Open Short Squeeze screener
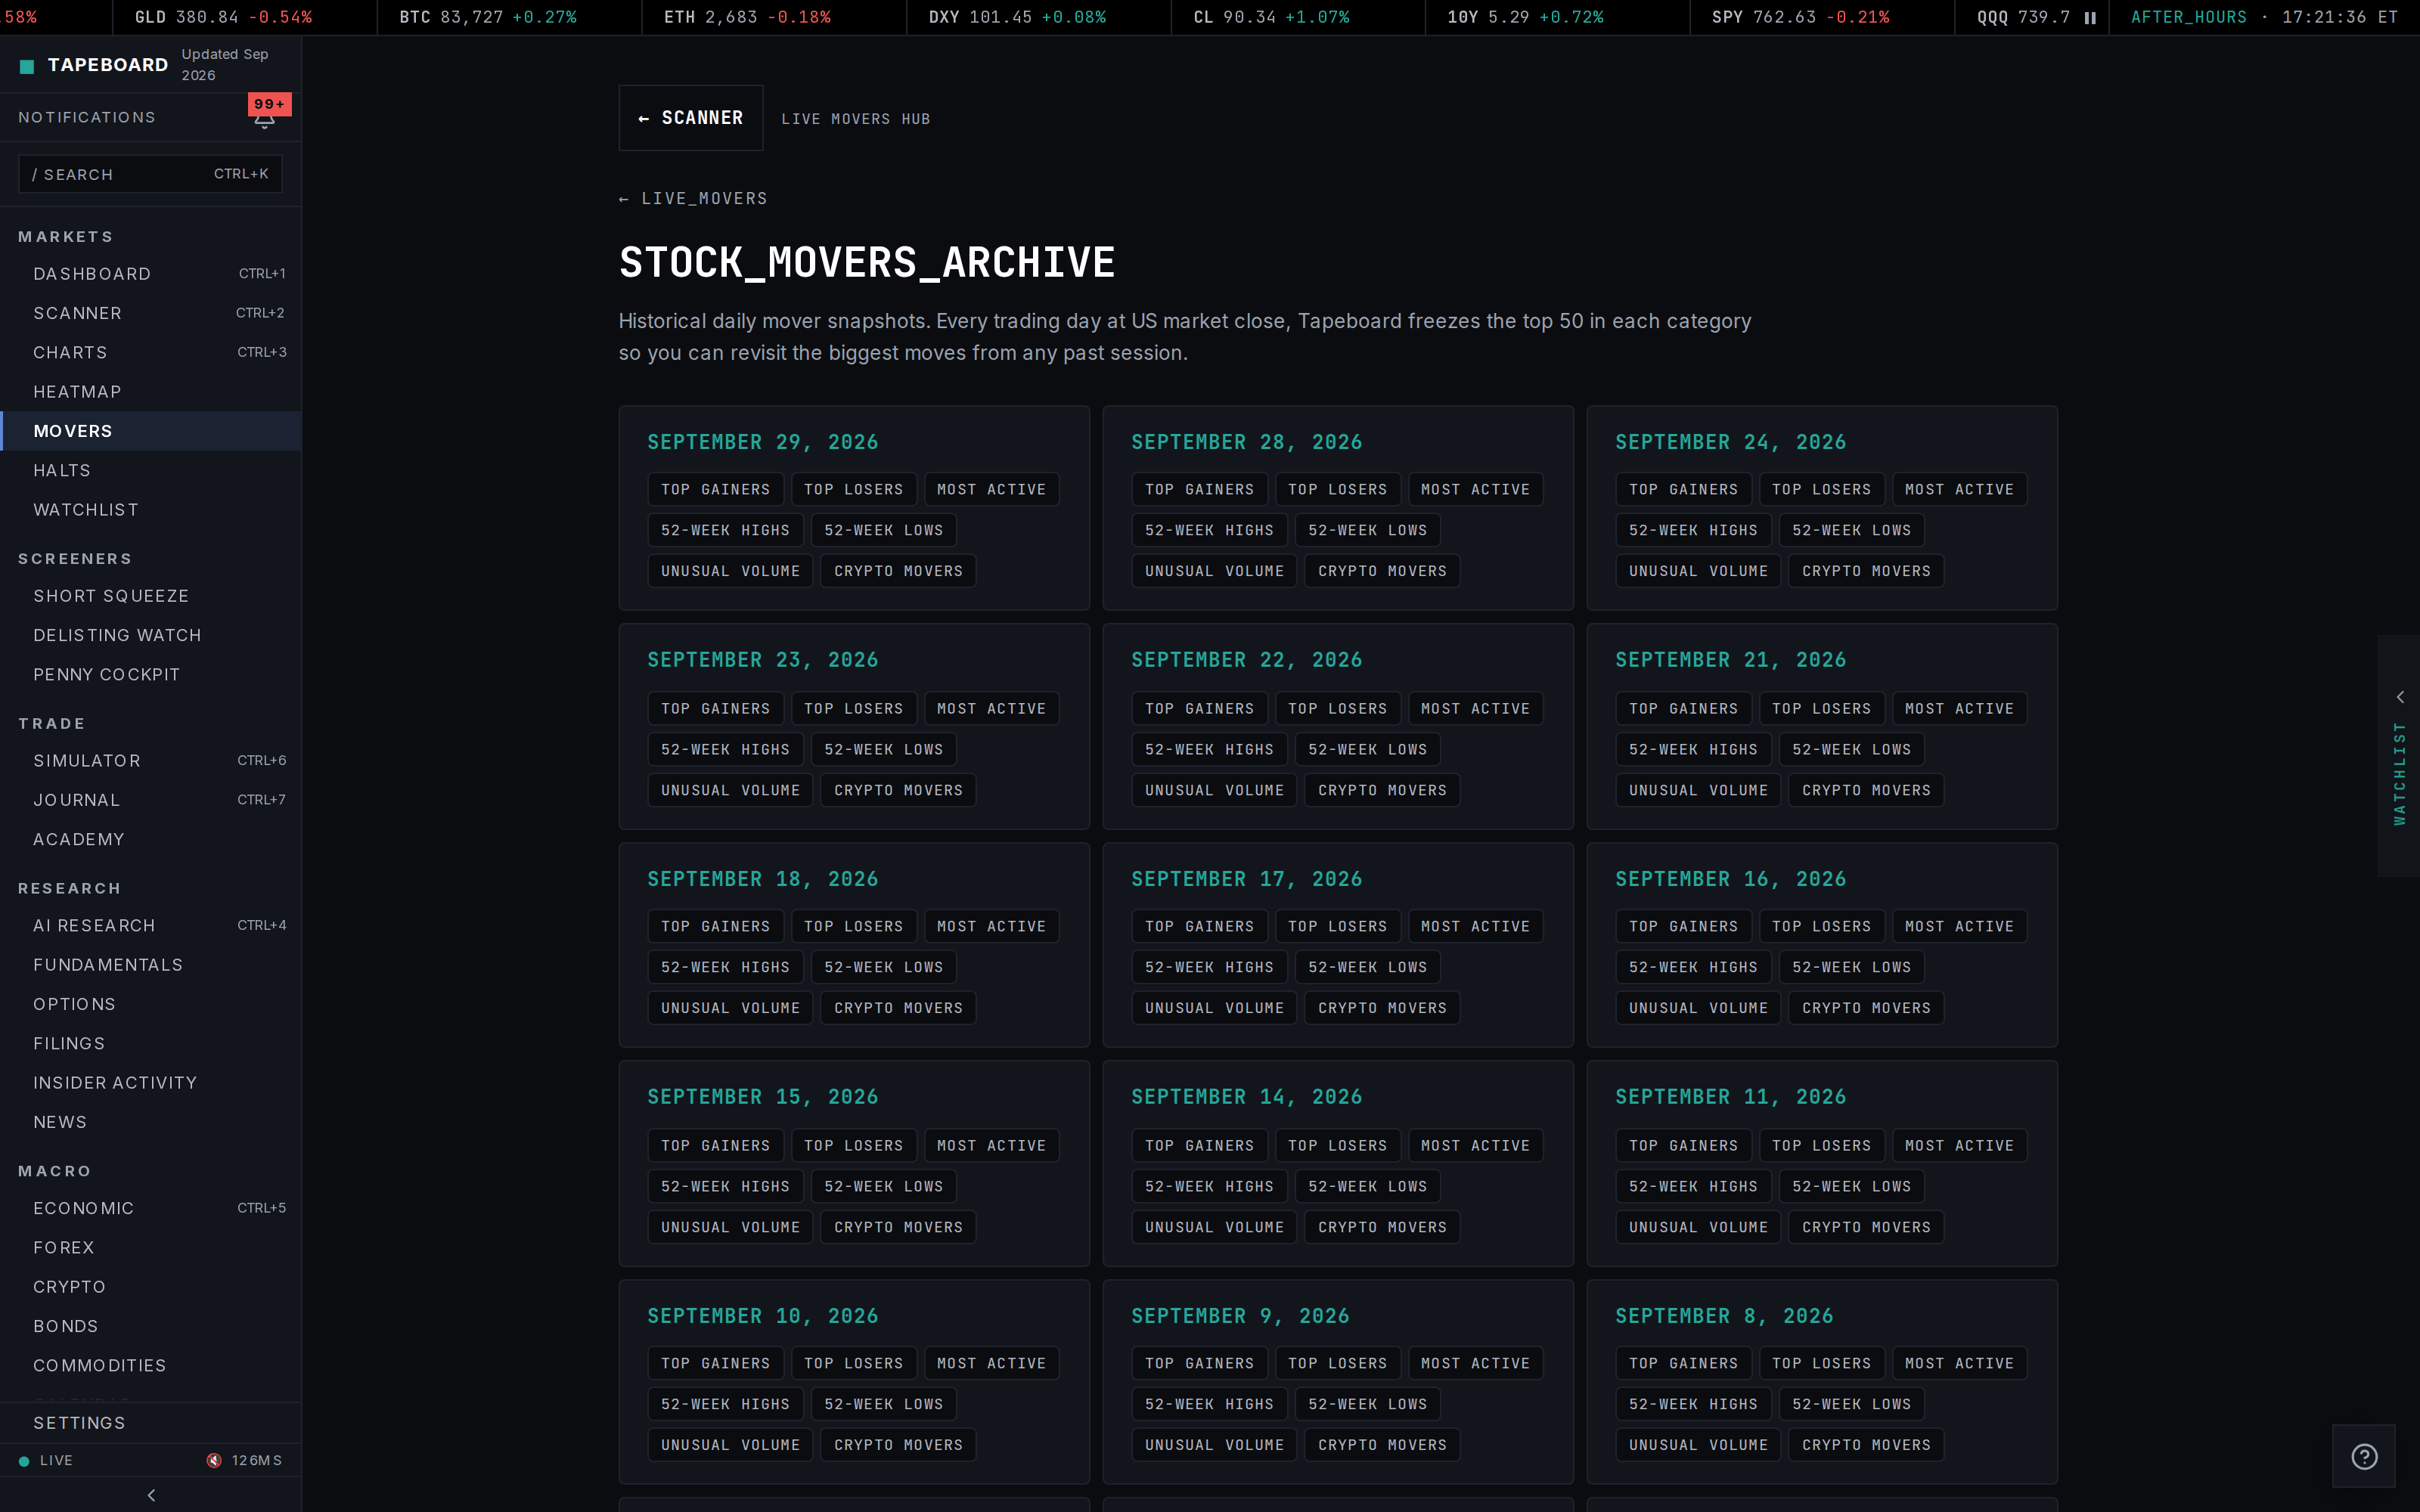This screenshot has height=1512, width=2420. click(151, 596)
